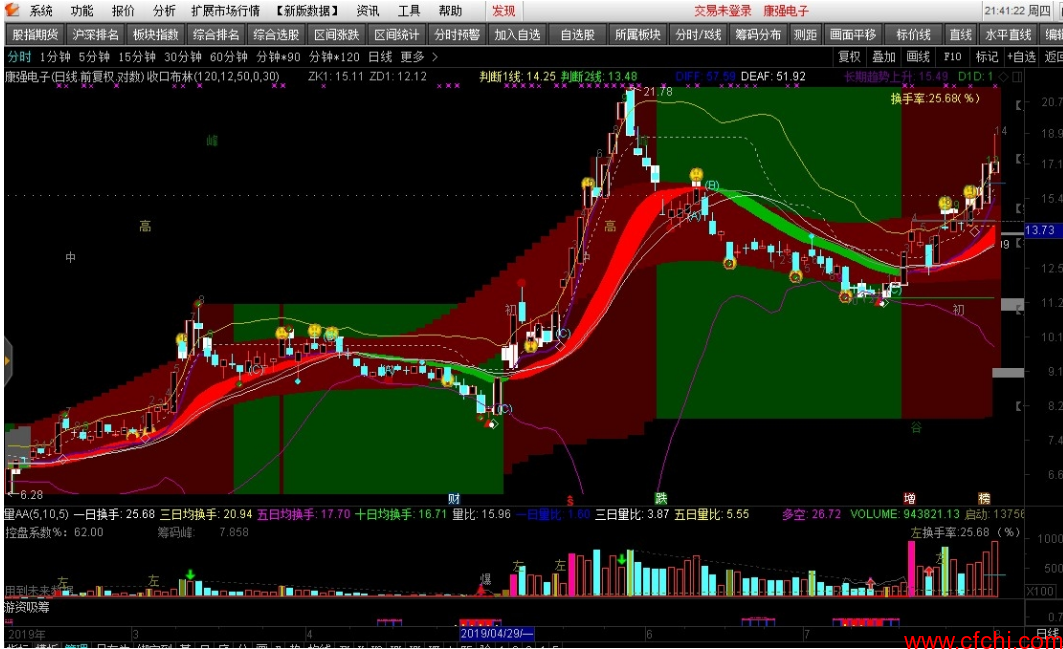The height and width of the screenshot is (649, 1063).
Task: Click the red $ marker below the chart
Action: 569,500
